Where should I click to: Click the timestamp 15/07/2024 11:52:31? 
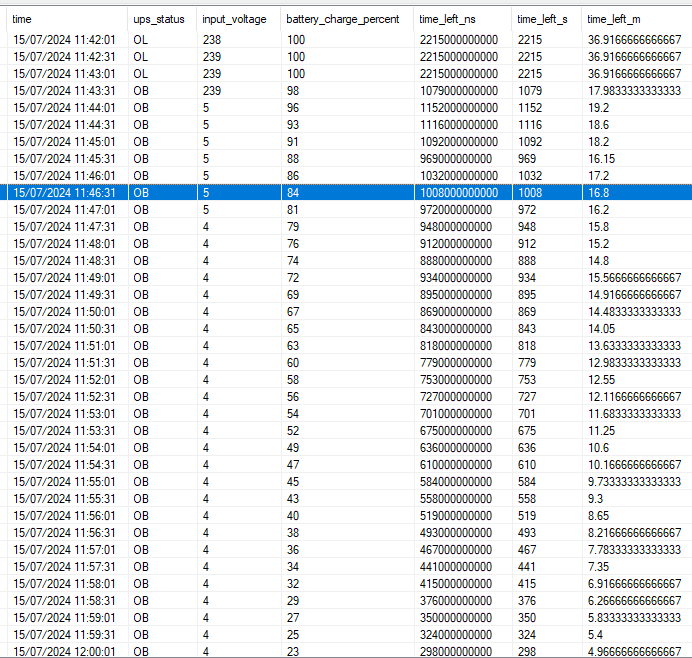coord(64,397)
